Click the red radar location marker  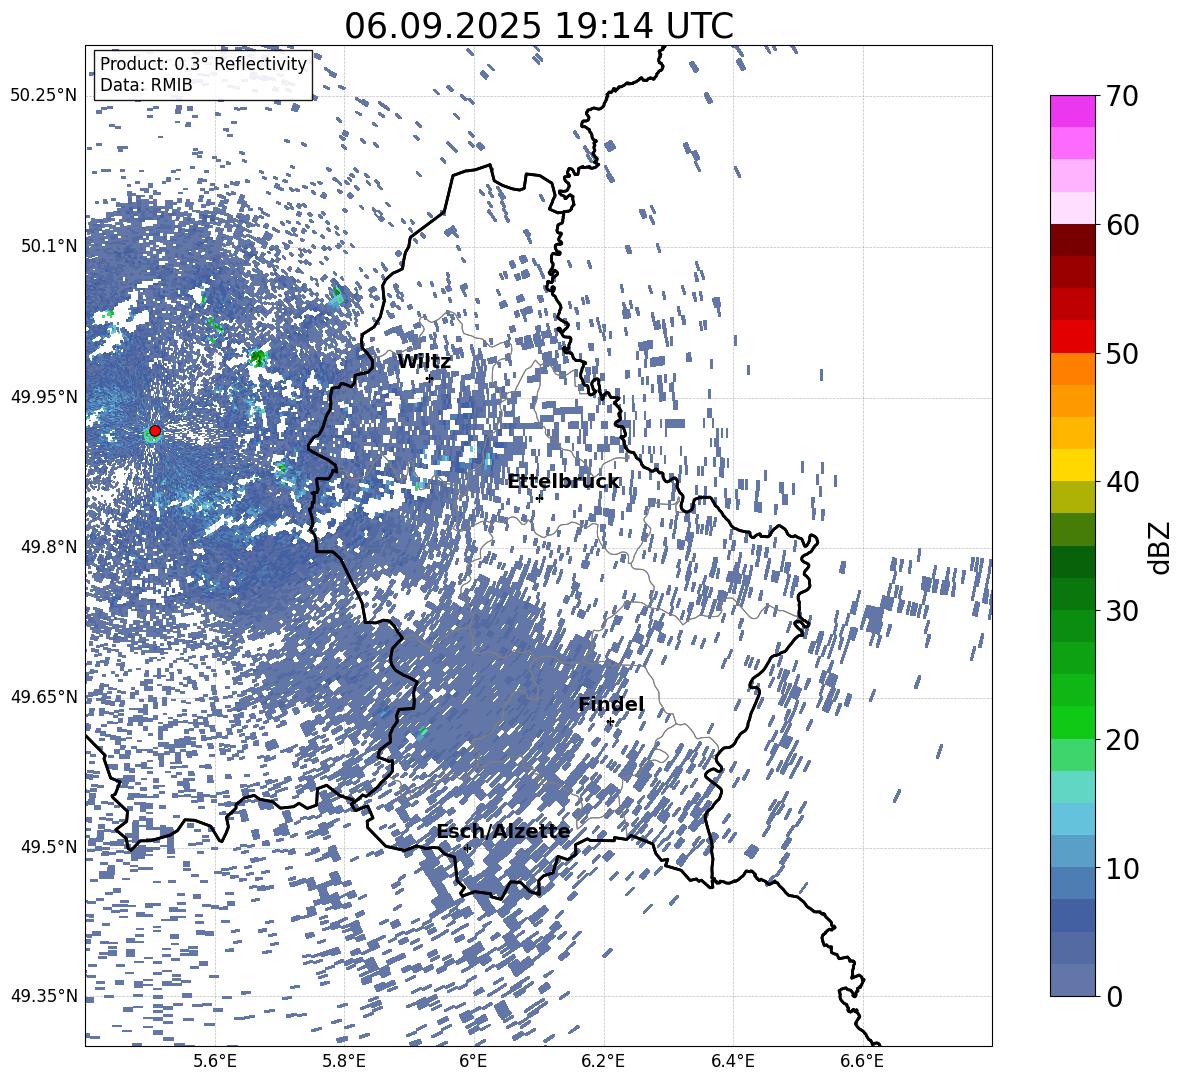pos(155,430)
